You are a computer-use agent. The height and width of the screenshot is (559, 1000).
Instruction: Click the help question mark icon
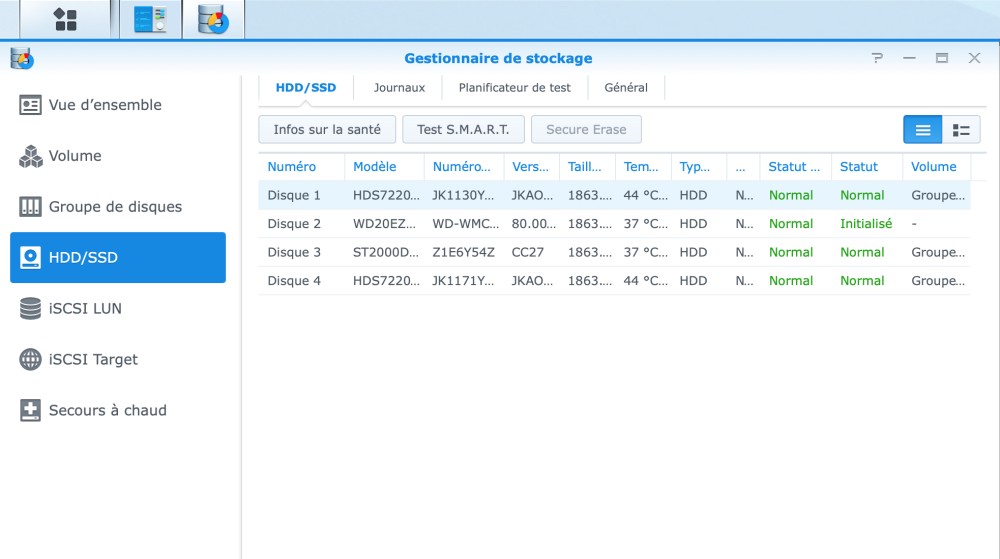tap(877, 58)
